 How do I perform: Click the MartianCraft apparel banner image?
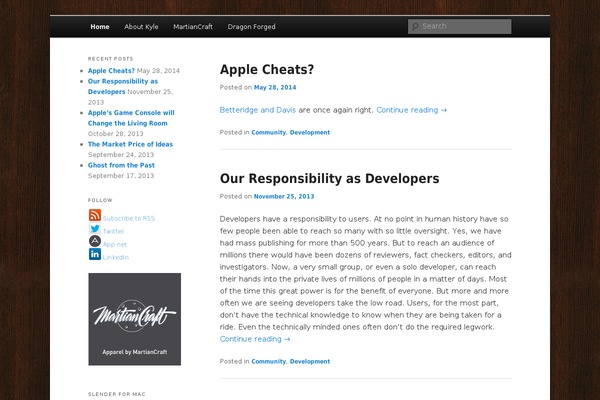click(135, 319)
